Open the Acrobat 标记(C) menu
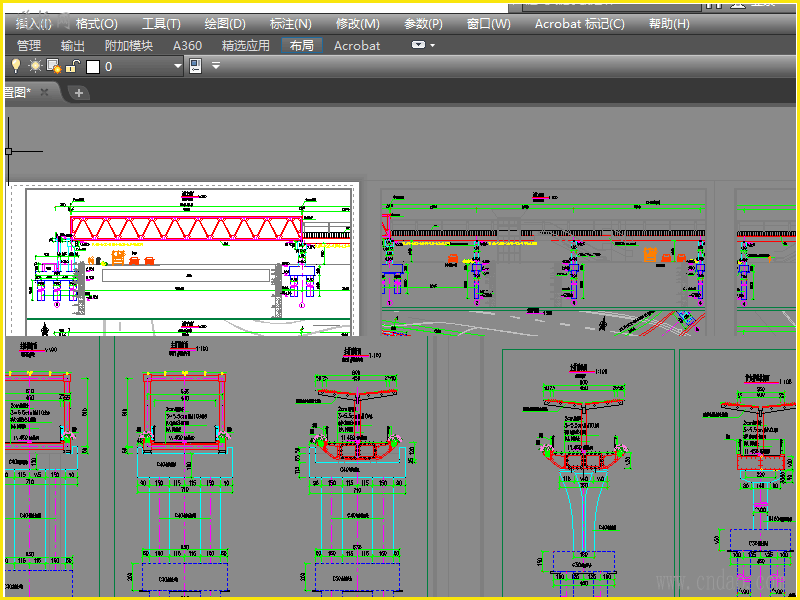 point(580,23)
